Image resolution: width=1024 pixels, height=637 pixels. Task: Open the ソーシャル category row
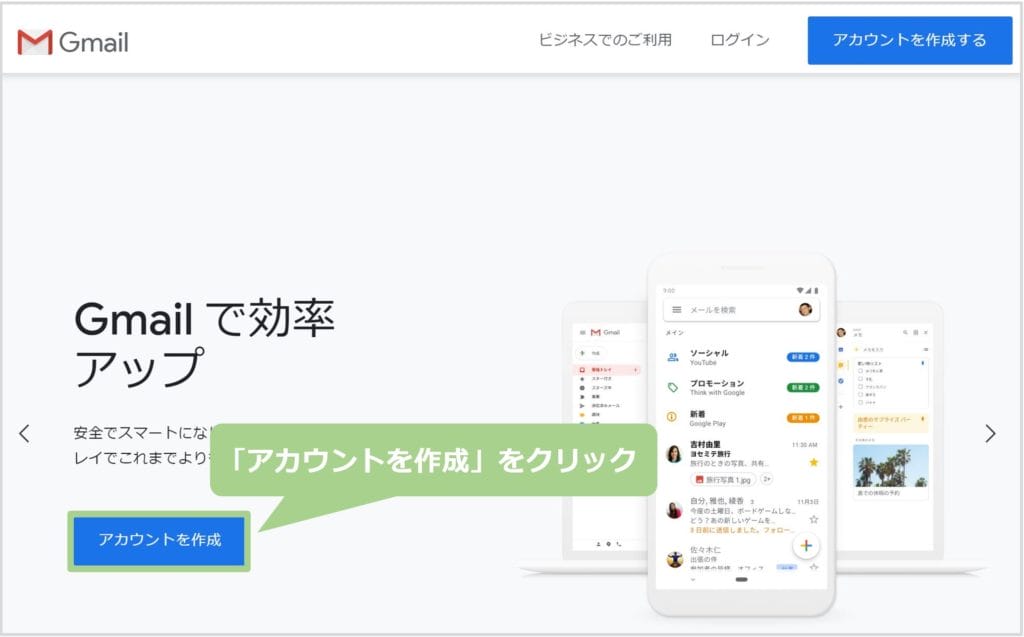(741, 357)
